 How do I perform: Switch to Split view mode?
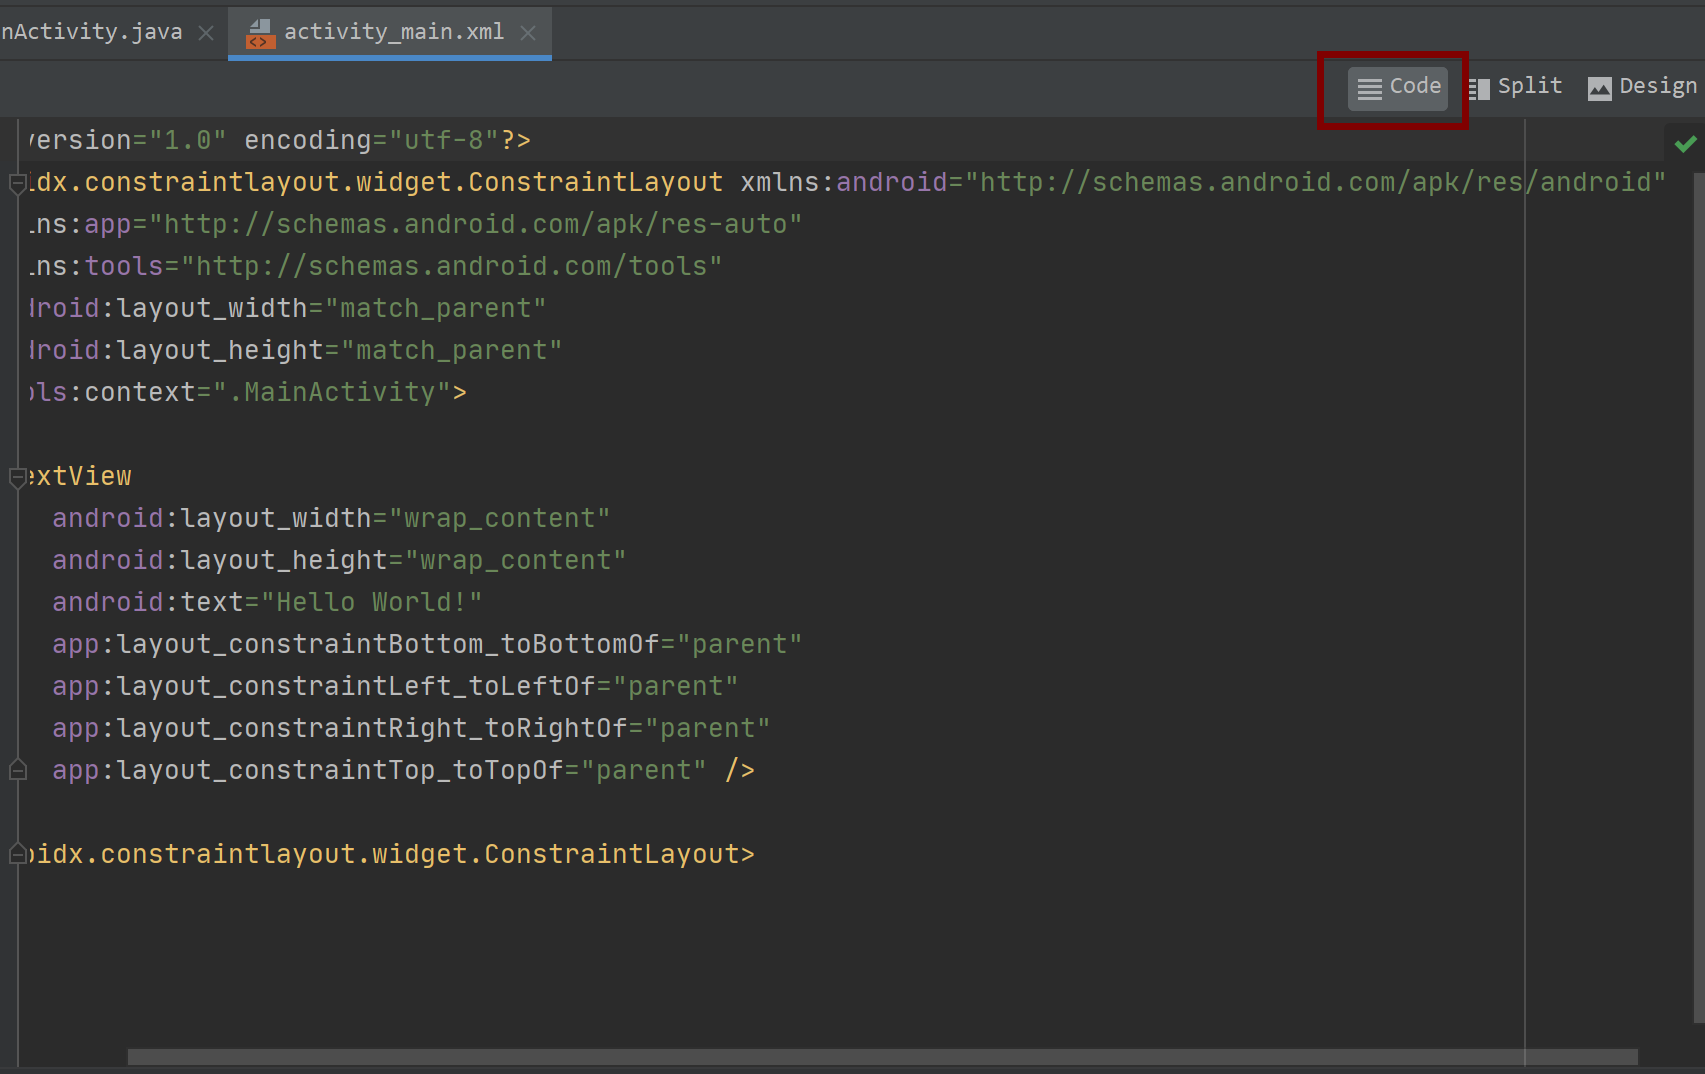click(x=1515, y=88)
